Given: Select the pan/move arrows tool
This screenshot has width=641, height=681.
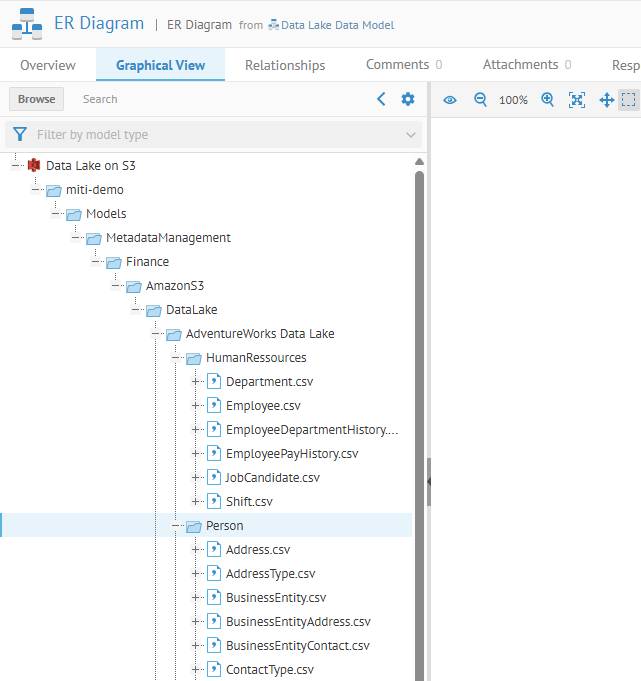Looking at the screenshot, I should tap(606, 100).
